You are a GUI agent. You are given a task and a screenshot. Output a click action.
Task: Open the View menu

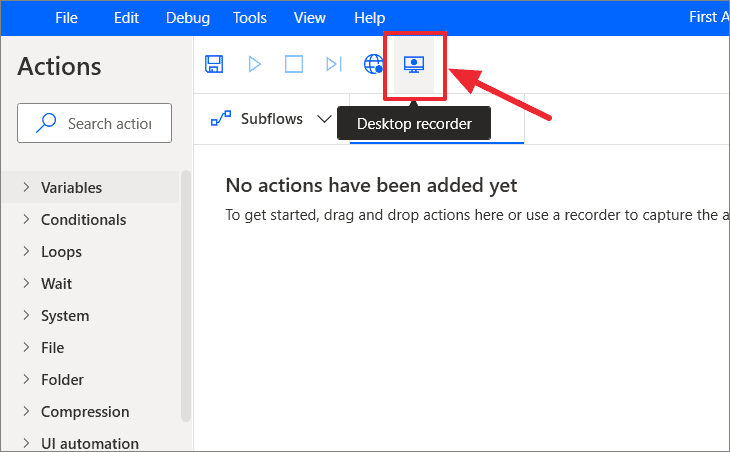pos(310,18)
